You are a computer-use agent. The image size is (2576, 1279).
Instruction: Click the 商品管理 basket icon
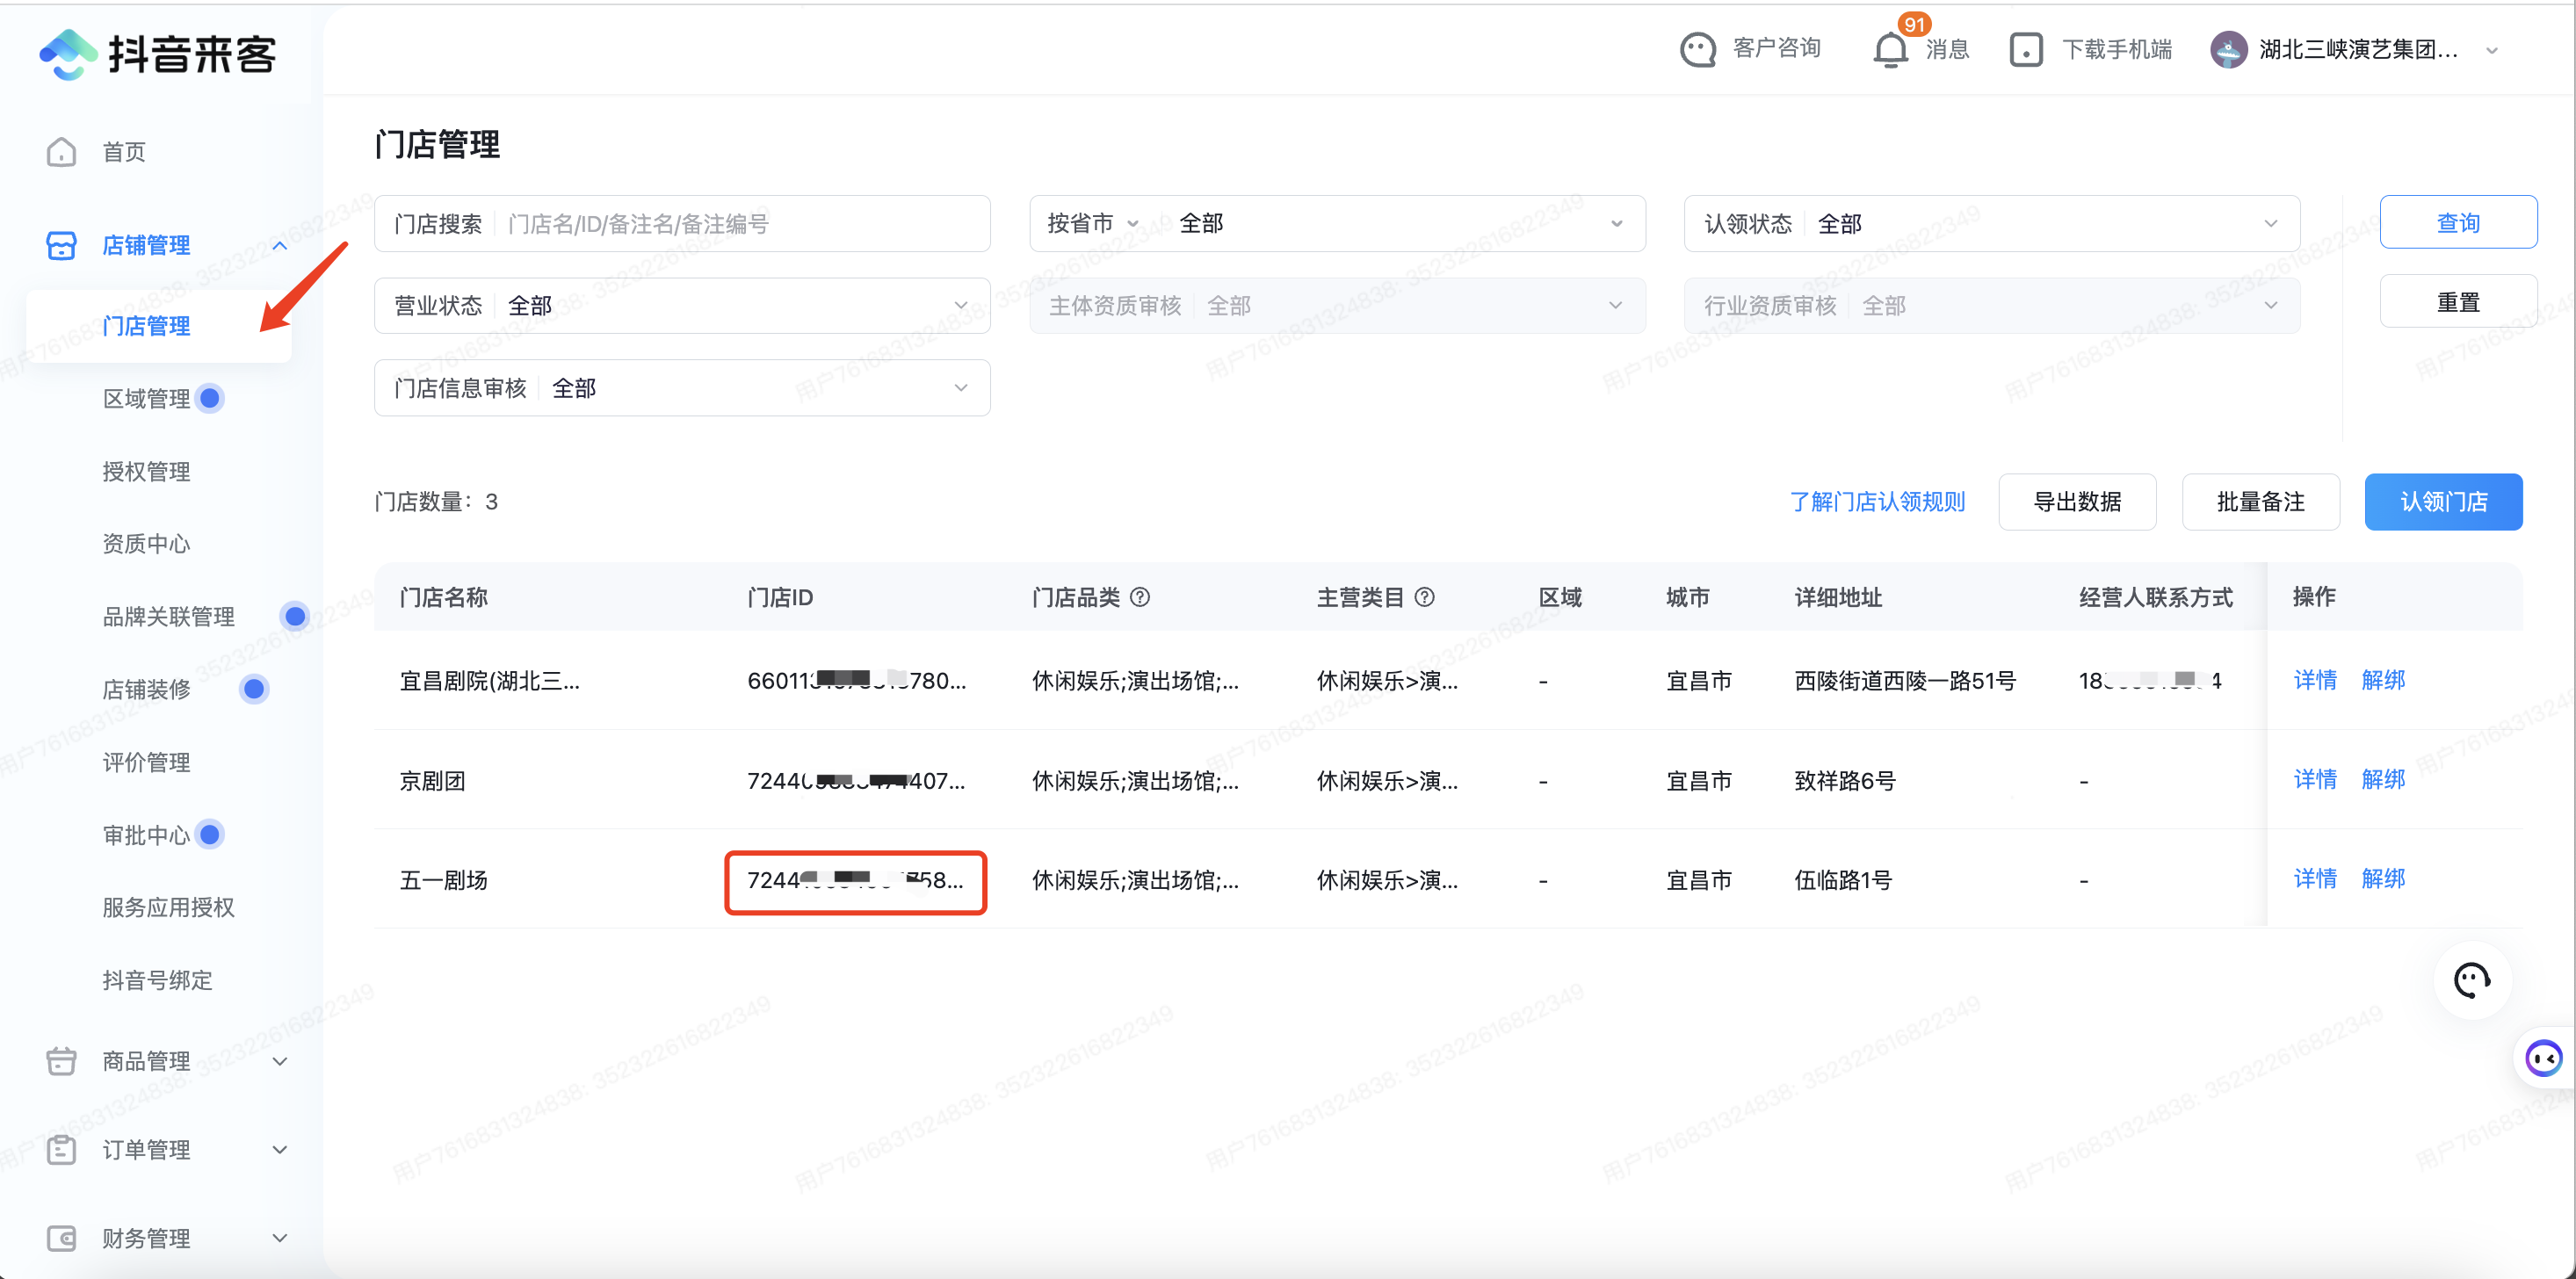[x=61, y=1061]
